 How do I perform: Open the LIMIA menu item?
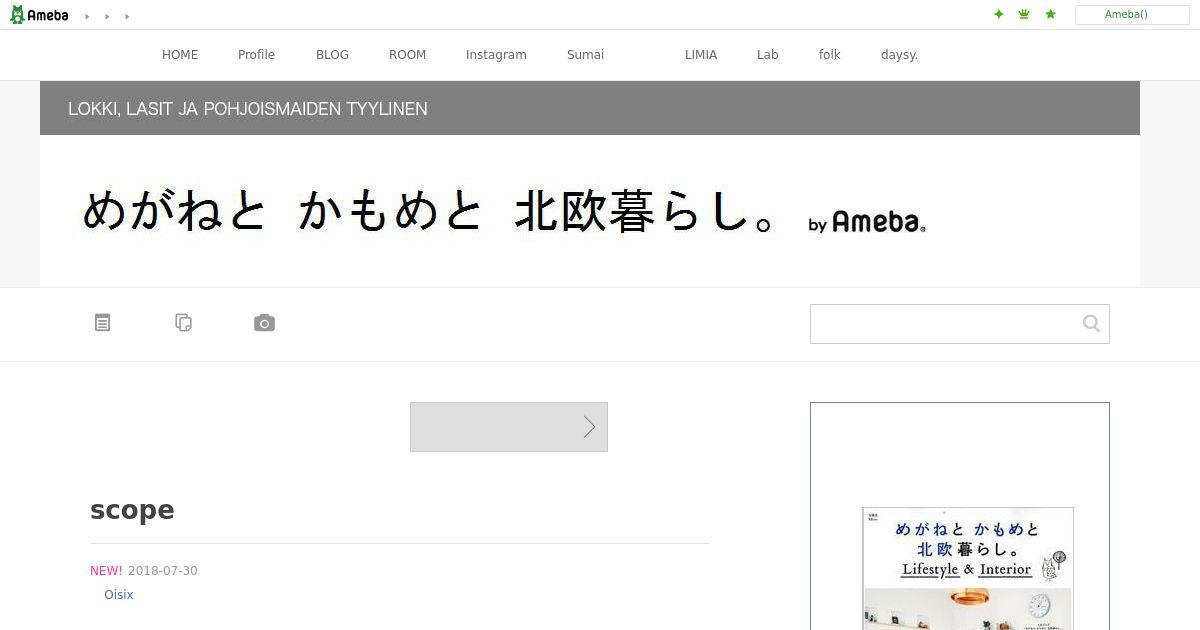click(701, 55)
